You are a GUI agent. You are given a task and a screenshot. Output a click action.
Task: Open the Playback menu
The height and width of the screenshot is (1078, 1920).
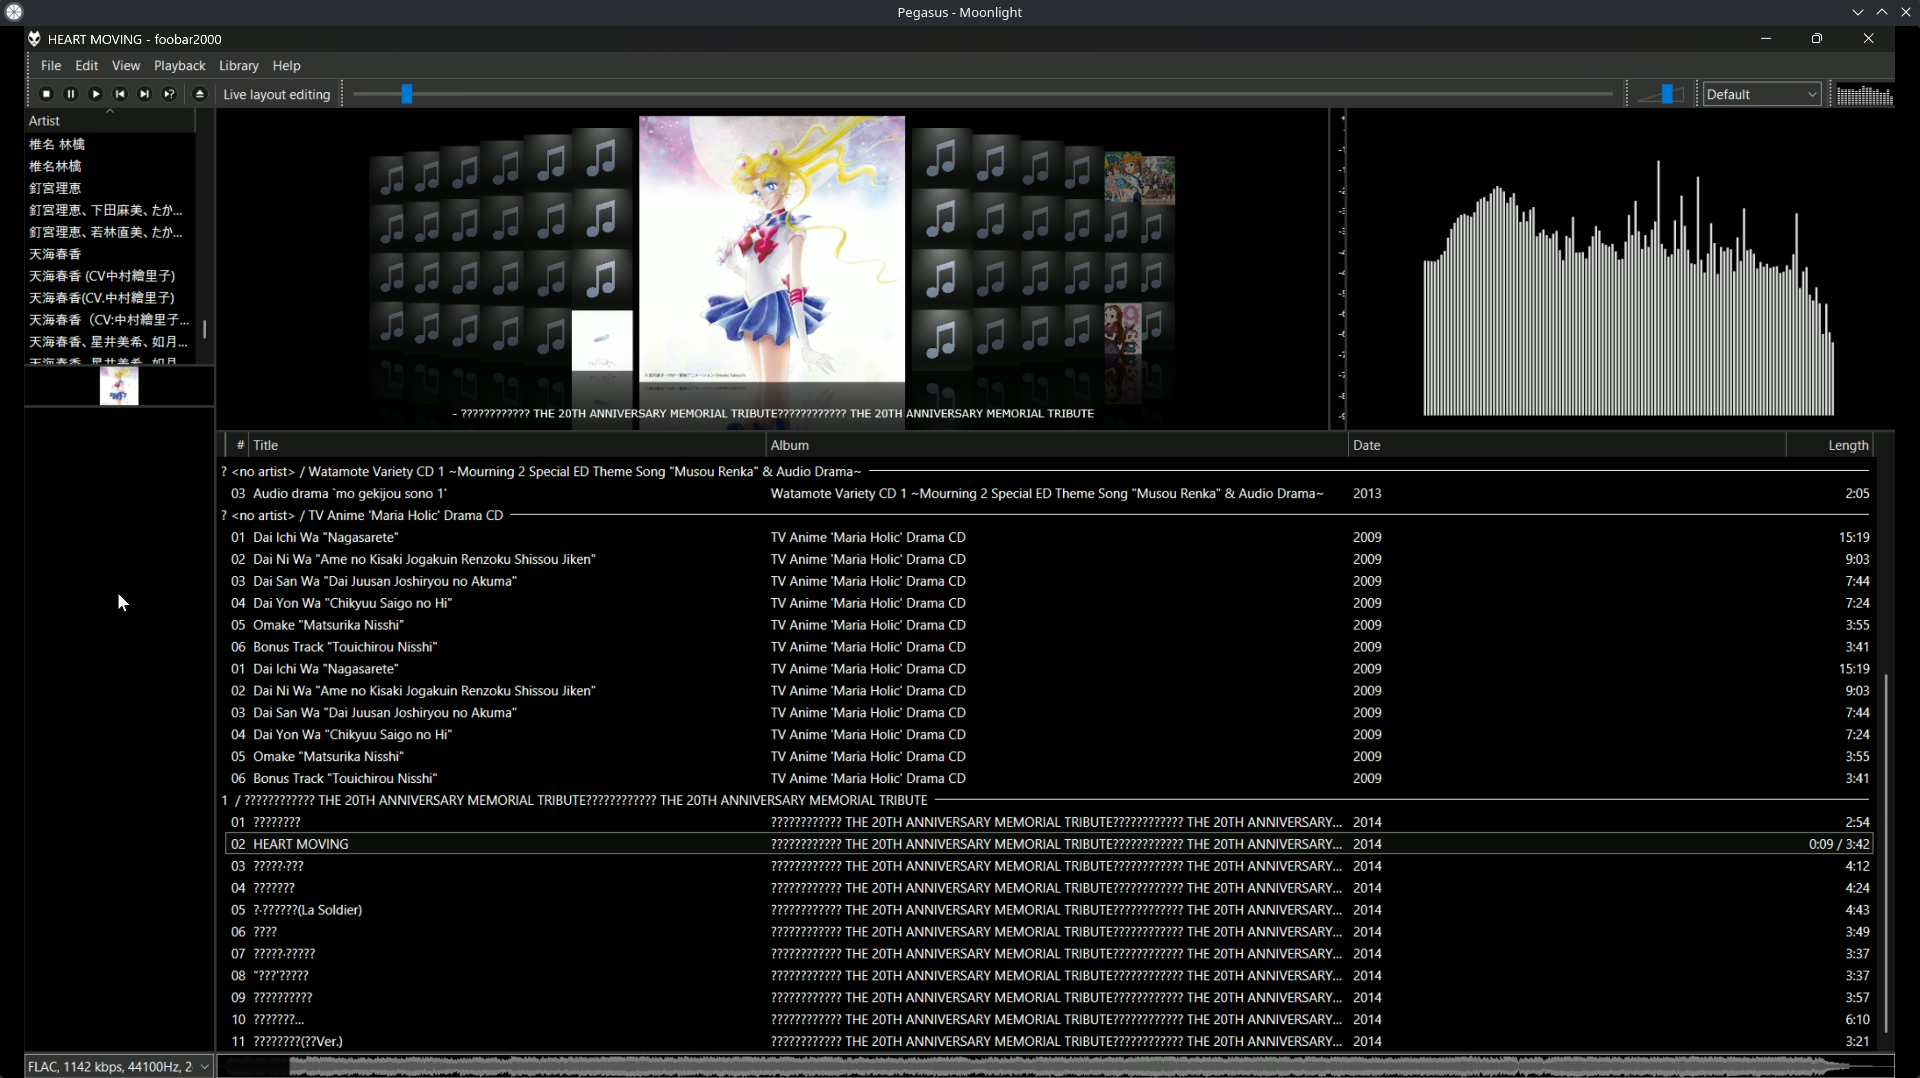point(179,66)
